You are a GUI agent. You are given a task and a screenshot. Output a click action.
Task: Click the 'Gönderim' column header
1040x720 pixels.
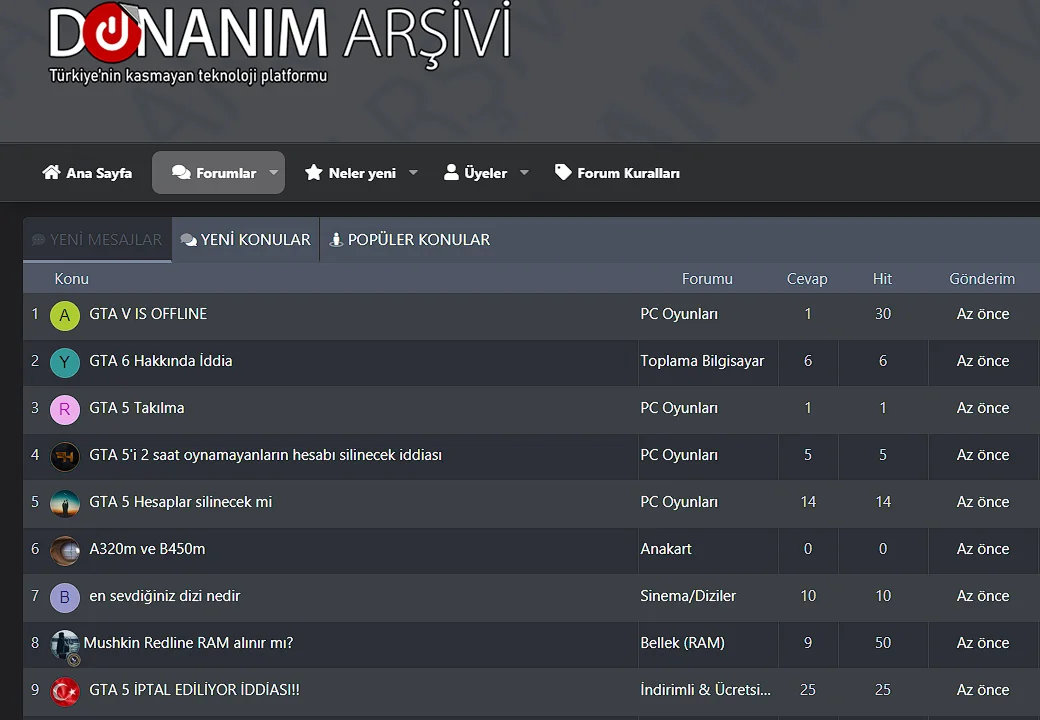click(x=982, y=278)
